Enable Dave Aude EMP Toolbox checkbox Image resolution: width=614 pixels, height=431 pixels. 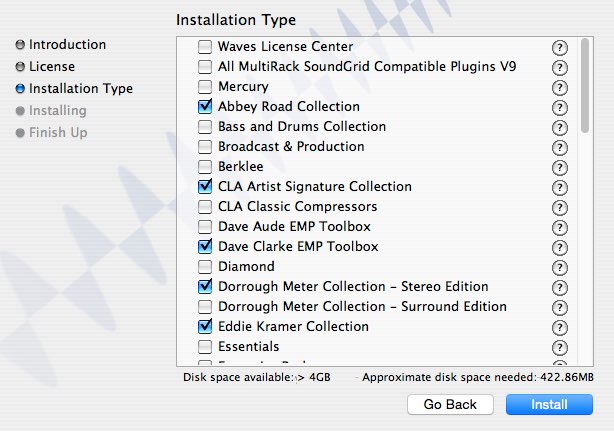tap(205, 226)
